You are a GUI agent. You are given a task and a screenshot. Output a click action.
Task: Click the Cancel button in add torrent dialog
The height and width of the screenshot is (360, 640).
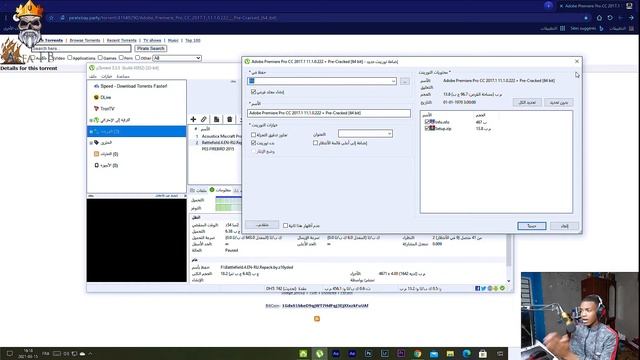click(564, 226)
